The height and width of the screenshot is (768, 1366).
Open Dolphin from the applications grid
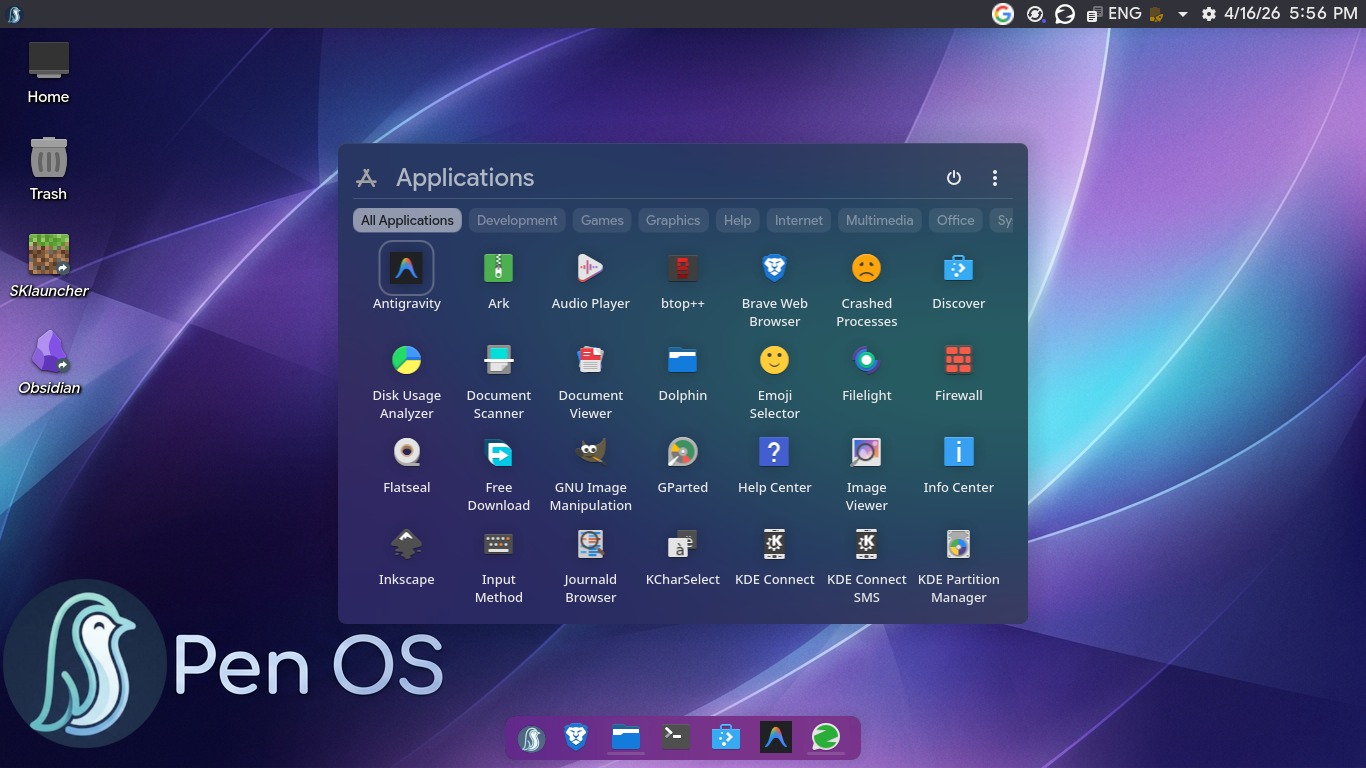point(682,369)
